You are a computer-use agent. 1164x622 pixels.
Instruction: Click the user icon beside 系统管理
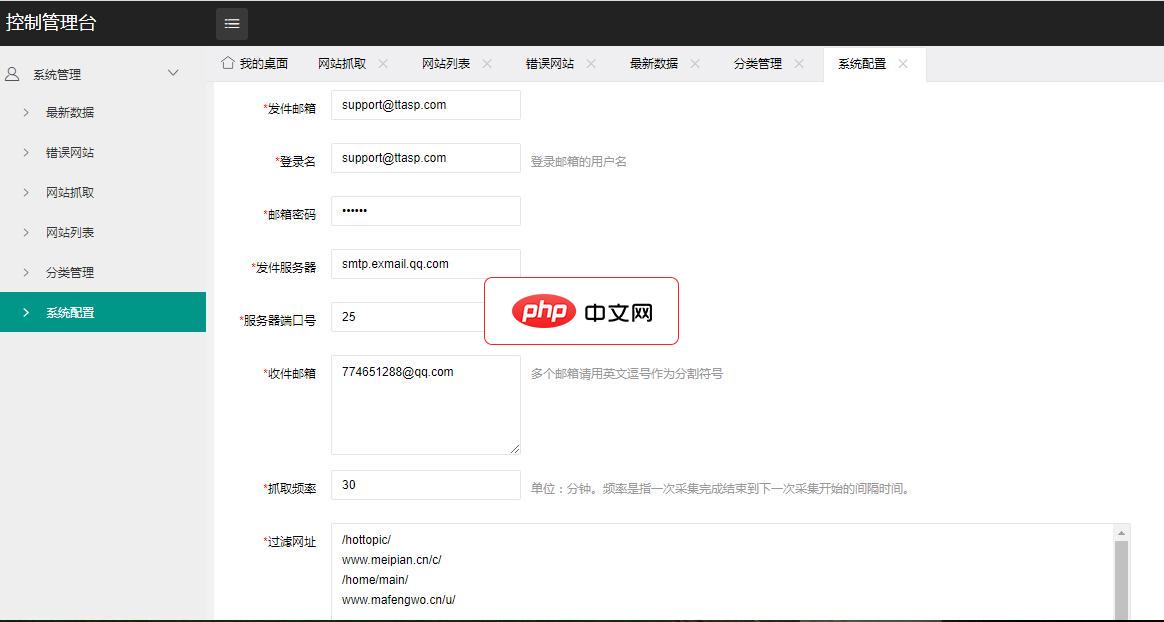pyautogui.click(x=12, y=74)
